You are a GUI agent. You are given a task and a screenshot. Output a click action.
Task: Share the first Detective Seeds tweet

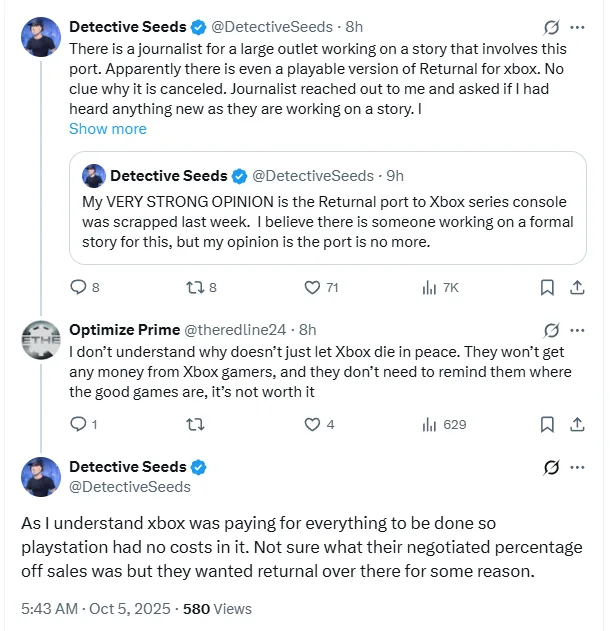577,287
